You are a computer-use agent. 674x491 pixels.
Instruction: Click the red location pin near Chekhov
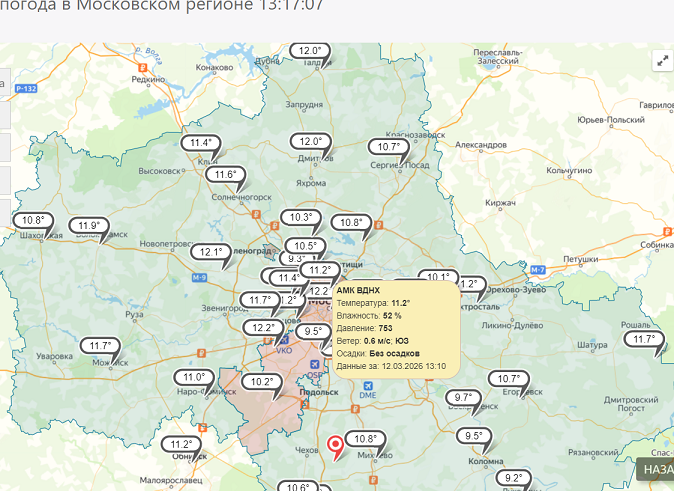coord(335,444)
